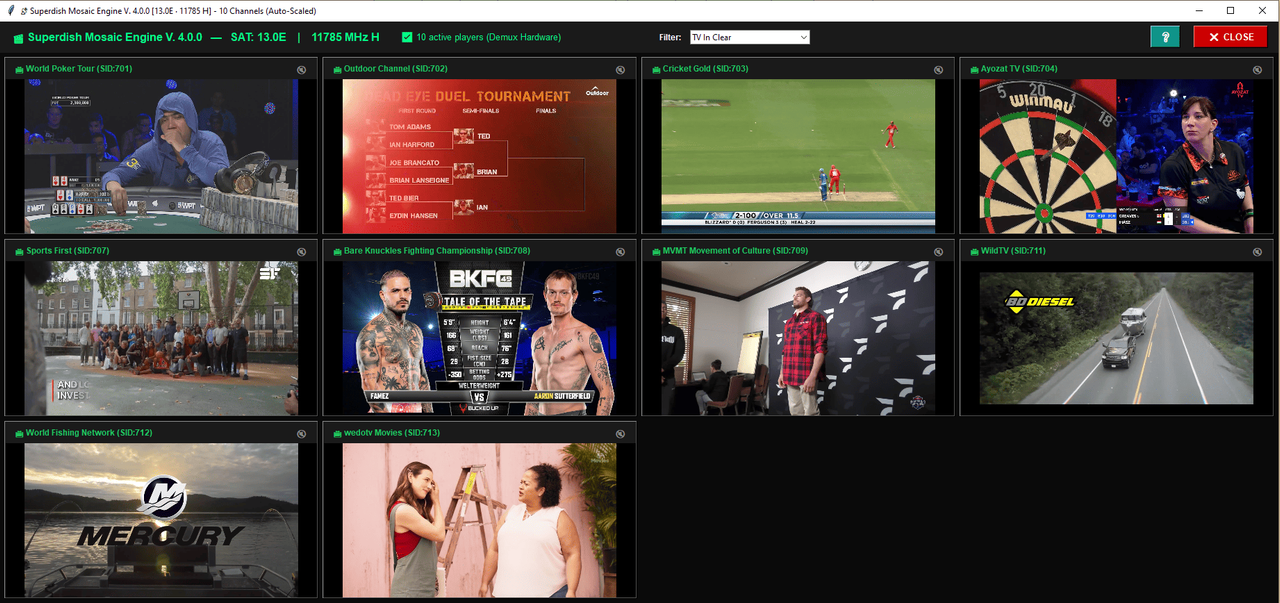
Task: Click the '11785 MHz H' frequency text
Action: 345,37
